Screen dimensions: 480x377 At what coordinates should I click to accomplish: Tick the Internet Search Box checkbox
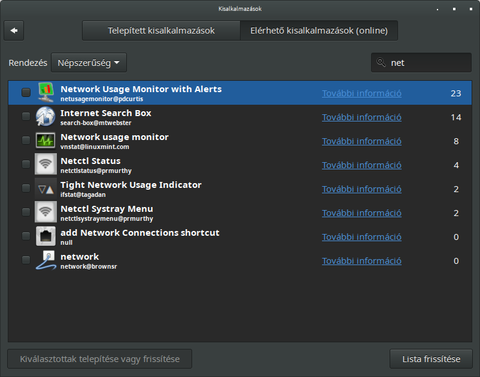click(x=26, y=116)
